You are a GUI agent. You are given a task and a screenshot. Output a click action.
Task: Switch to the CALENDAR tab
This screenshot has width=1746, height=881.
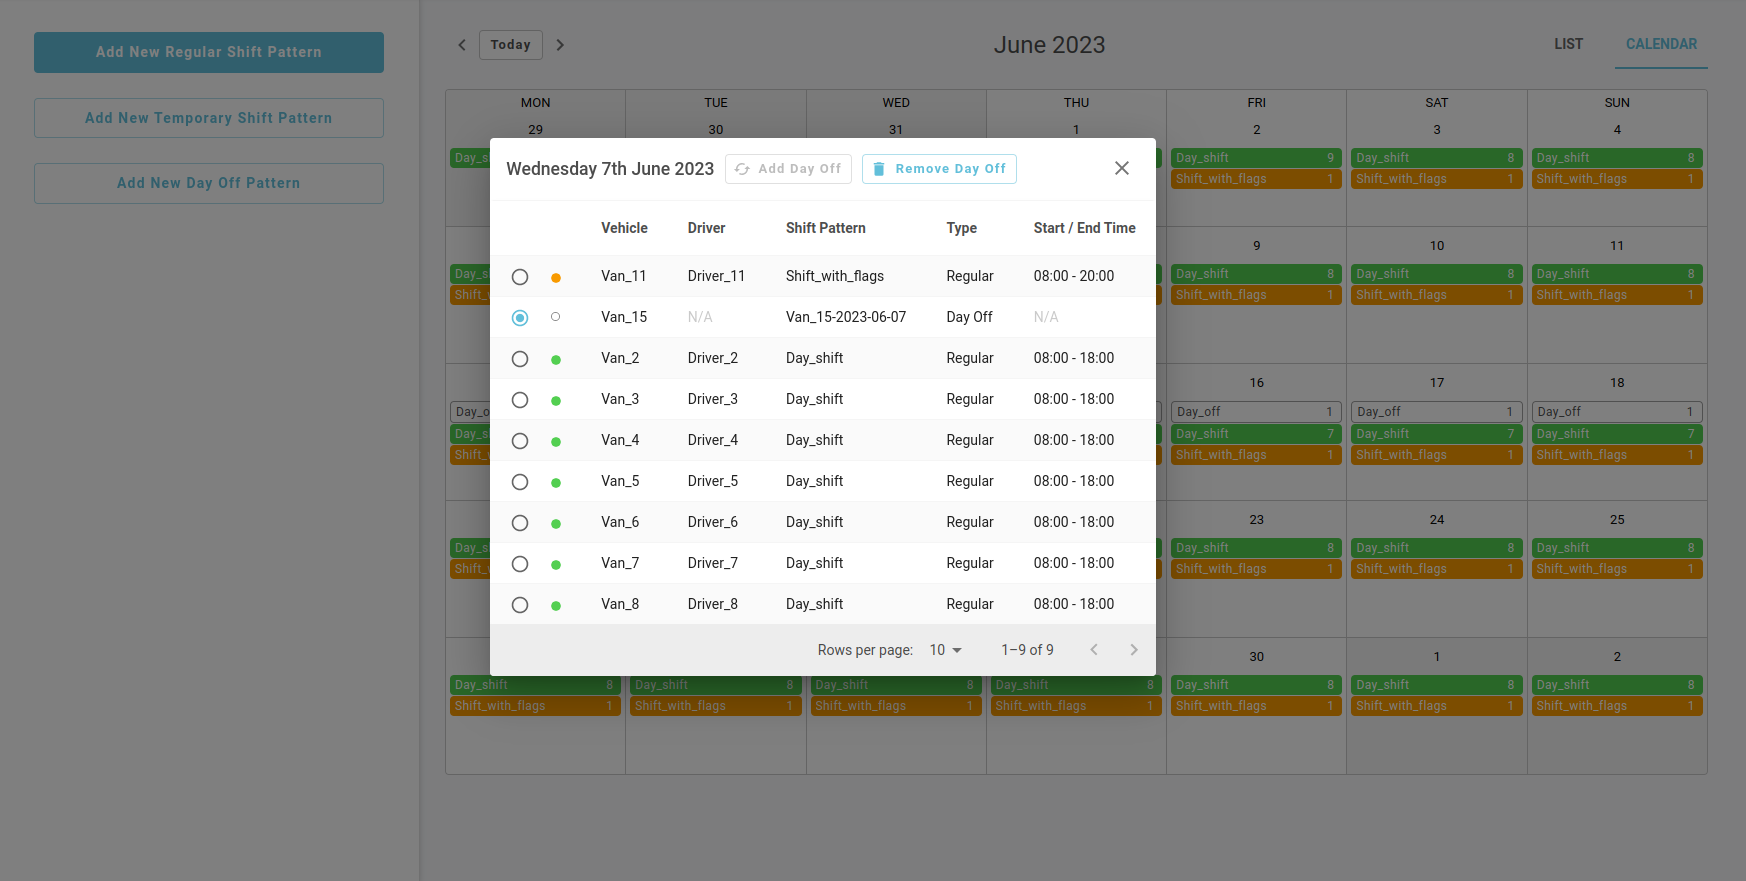pos(1660,44)
